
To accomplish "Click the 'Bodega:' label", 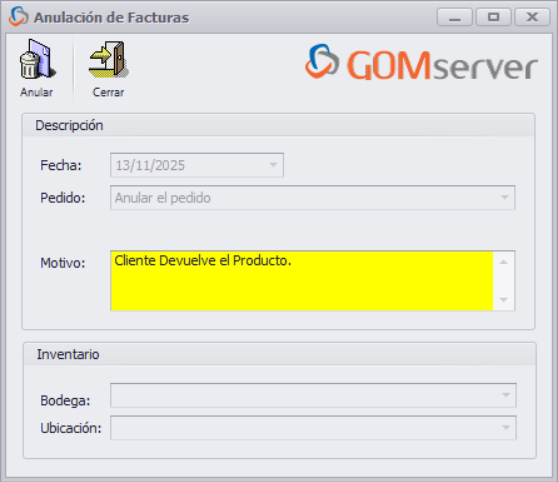I will [x=65, y=401].
